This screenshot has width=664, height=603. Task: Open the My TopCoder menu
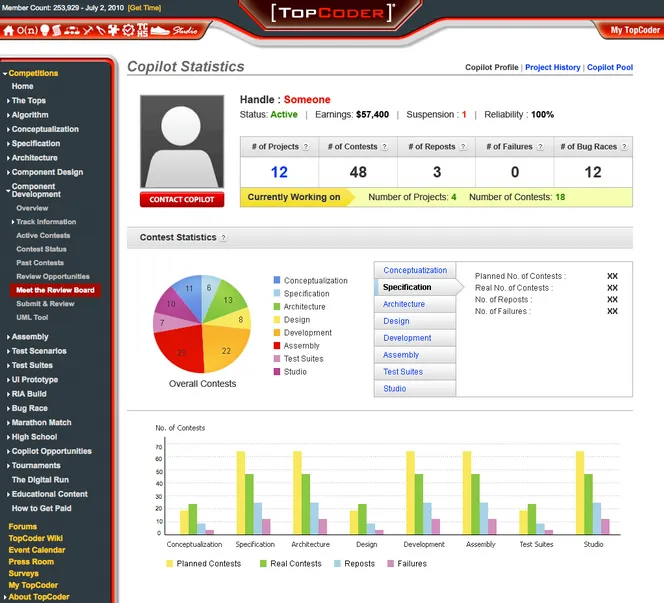[634, 30]
